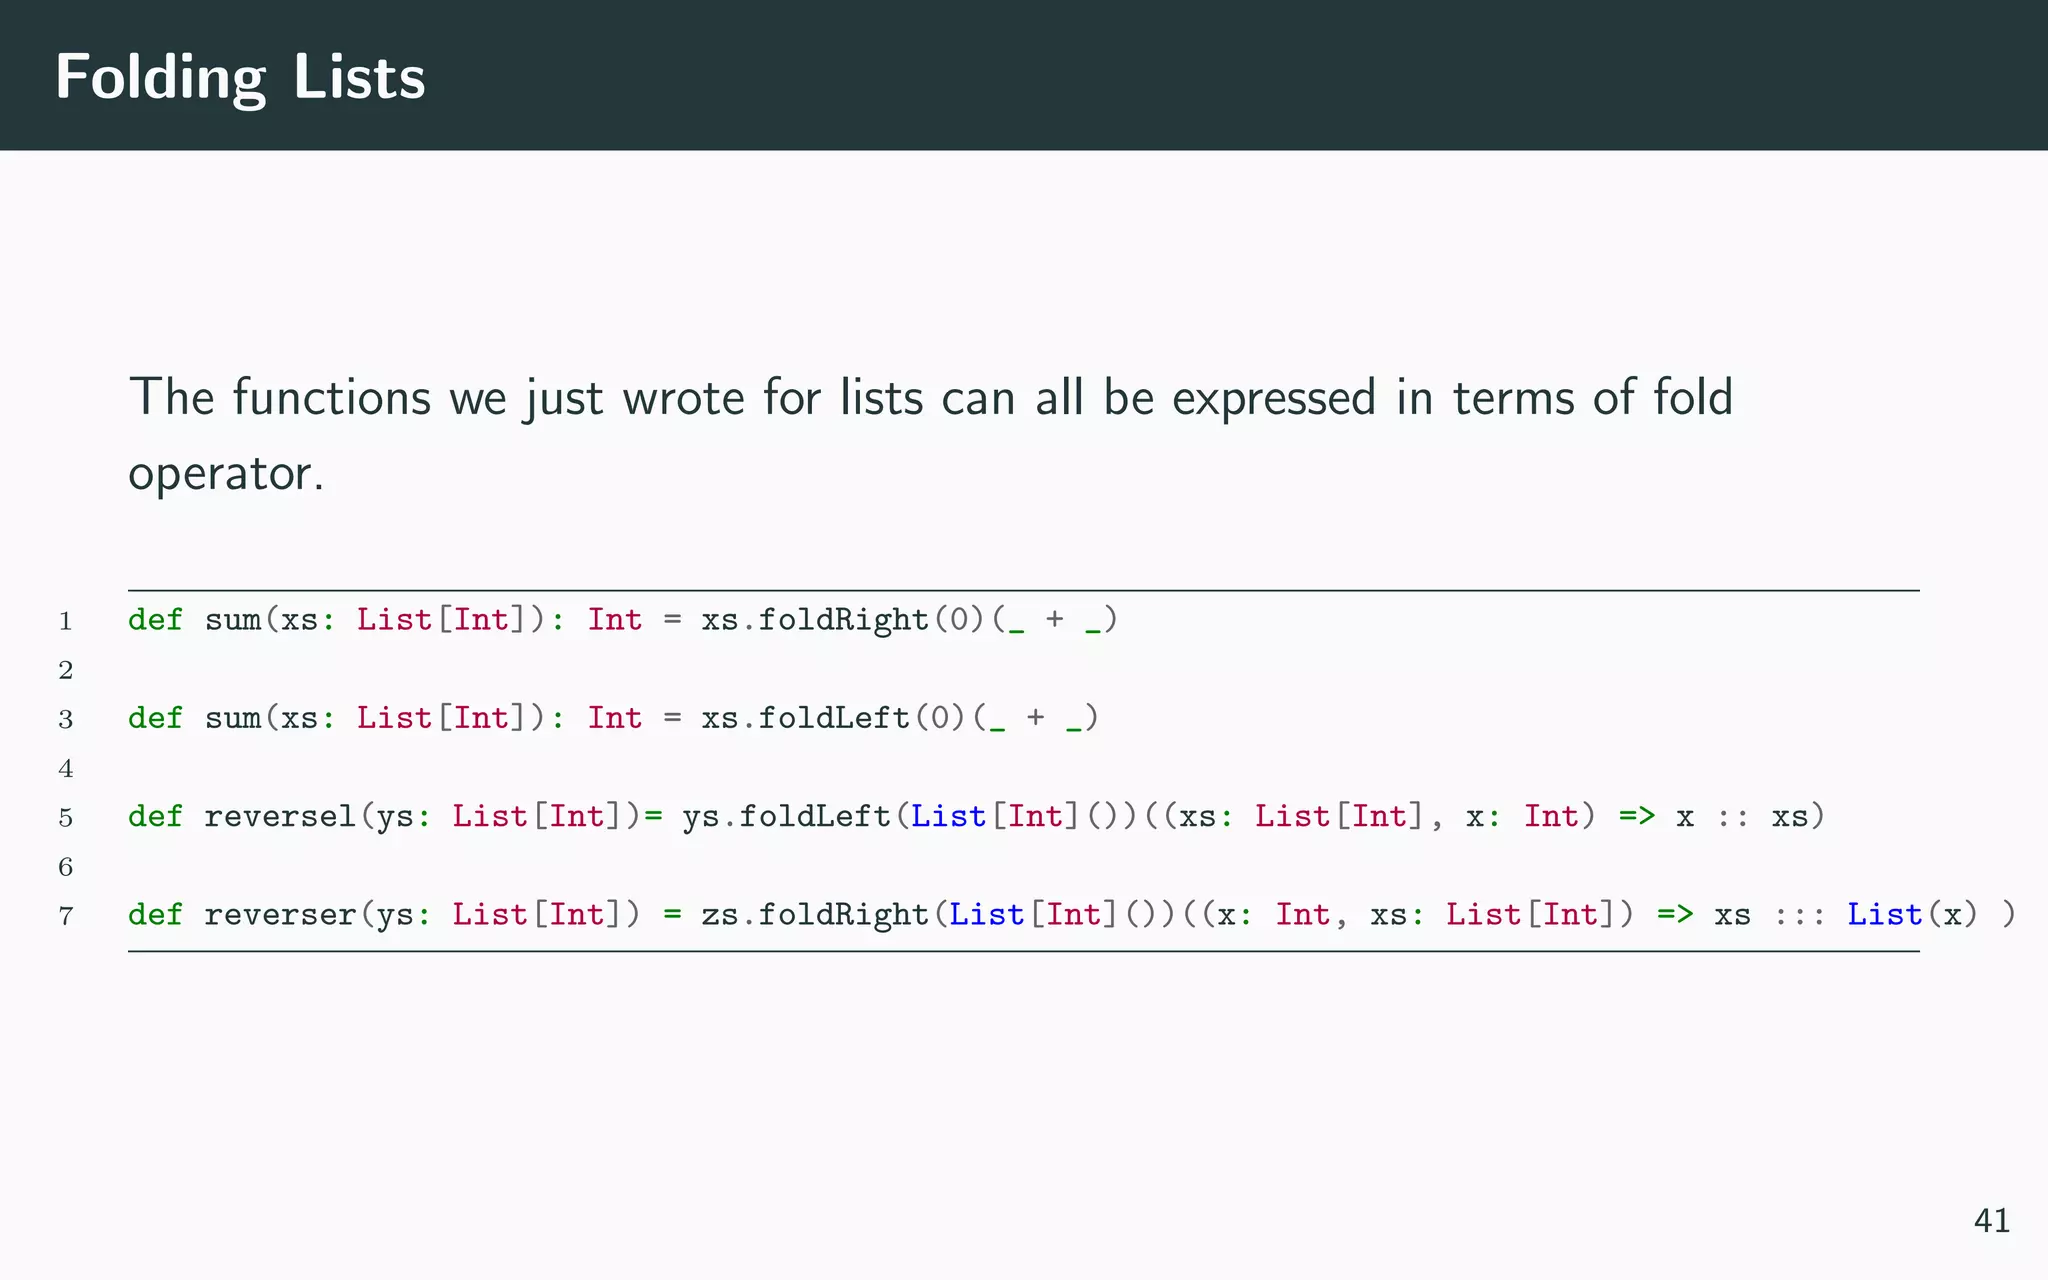This screenshot has height=1280, width=2048.
Task: Click 'xs.foldLeft' in the second sum definition
Action: coord(805,718)
